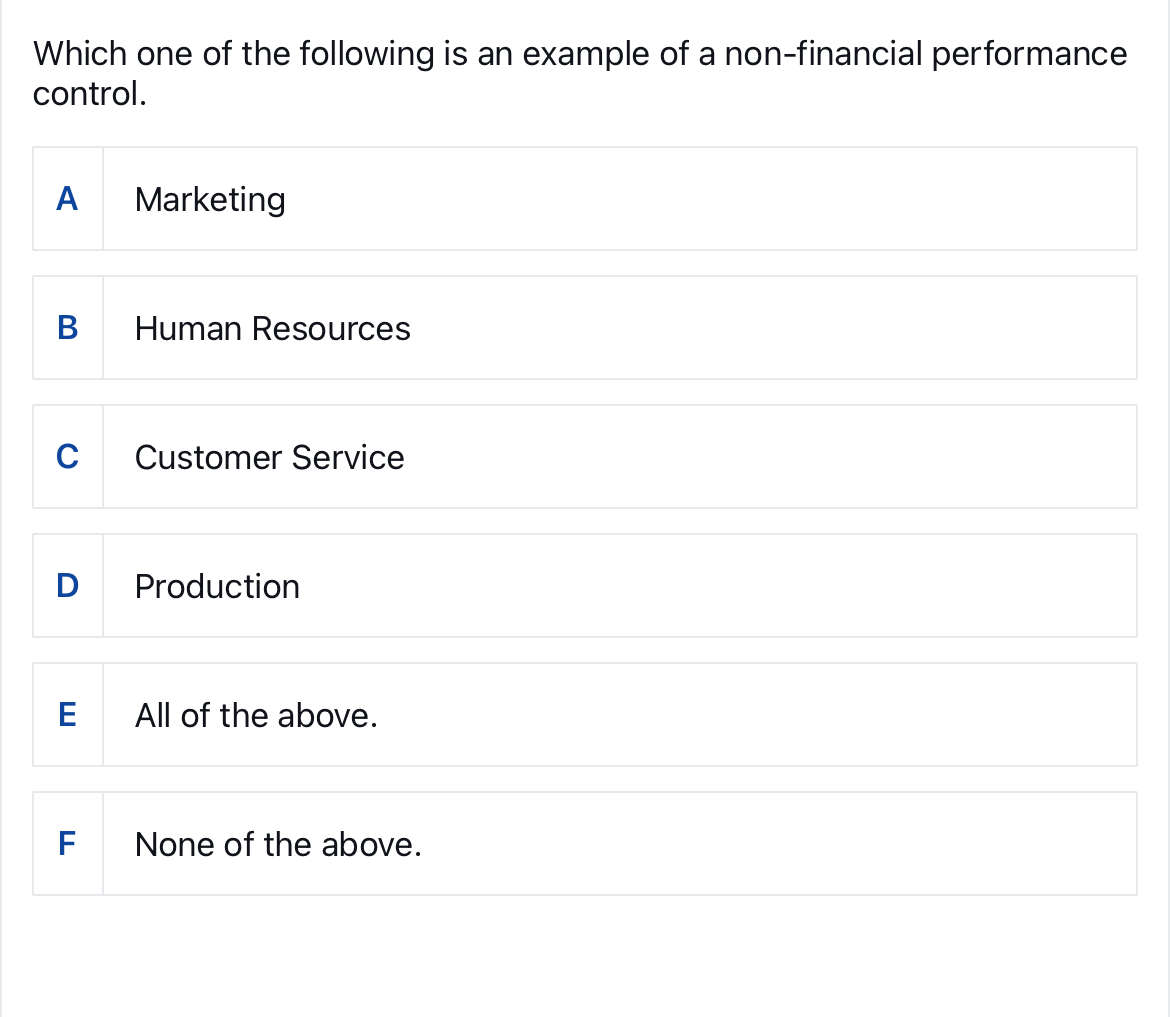Select answer option F None of the above
Image resolution: width=1170 pixels, height=1017 pixels.
click(585, 843)
